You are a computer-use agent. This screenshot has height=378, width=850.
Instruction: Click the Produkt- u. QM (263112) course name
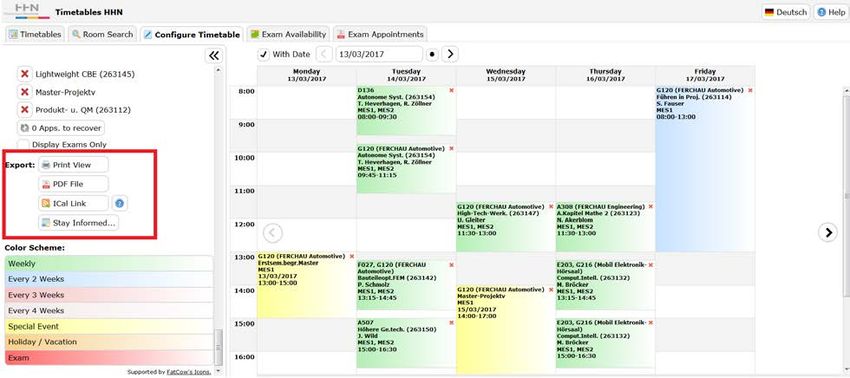pyautogui.click(x=83, y=110)
